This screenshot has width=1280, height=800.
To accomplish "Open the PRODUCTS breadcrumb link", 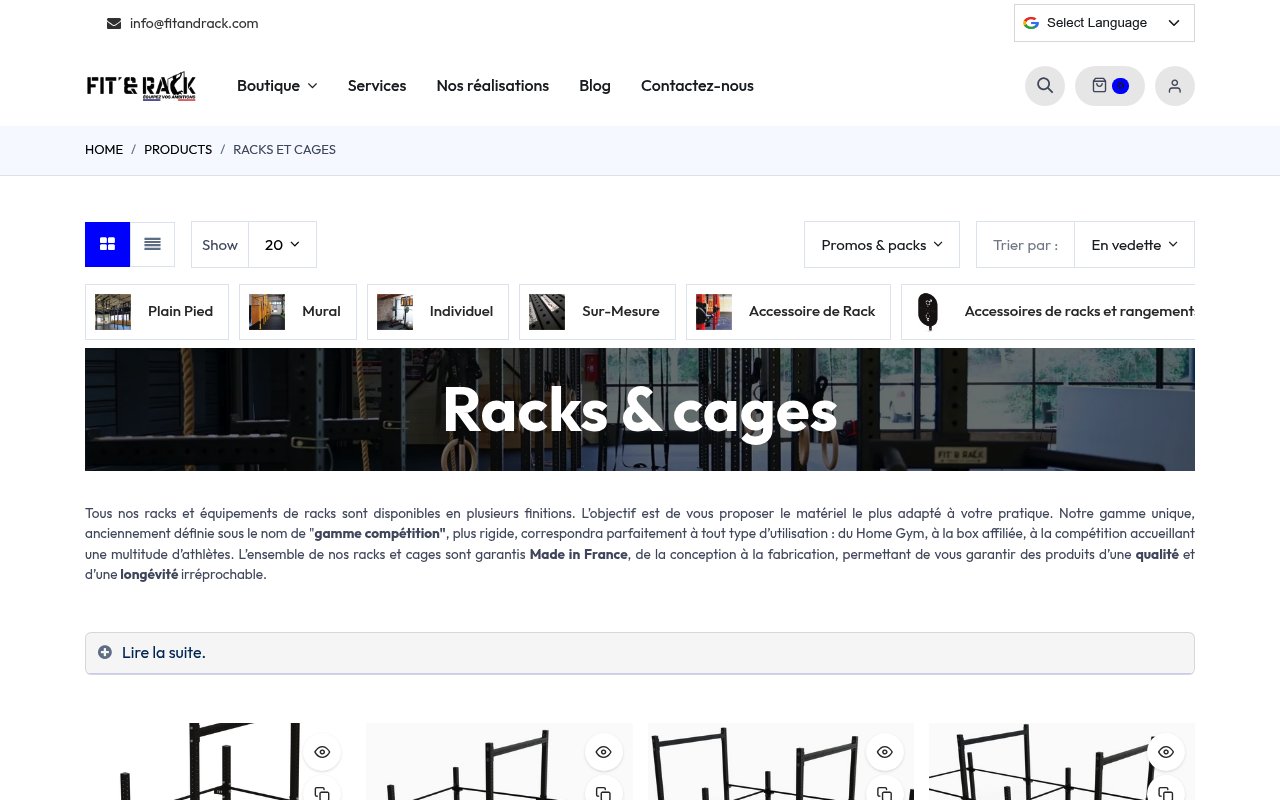I will point(178,149).
